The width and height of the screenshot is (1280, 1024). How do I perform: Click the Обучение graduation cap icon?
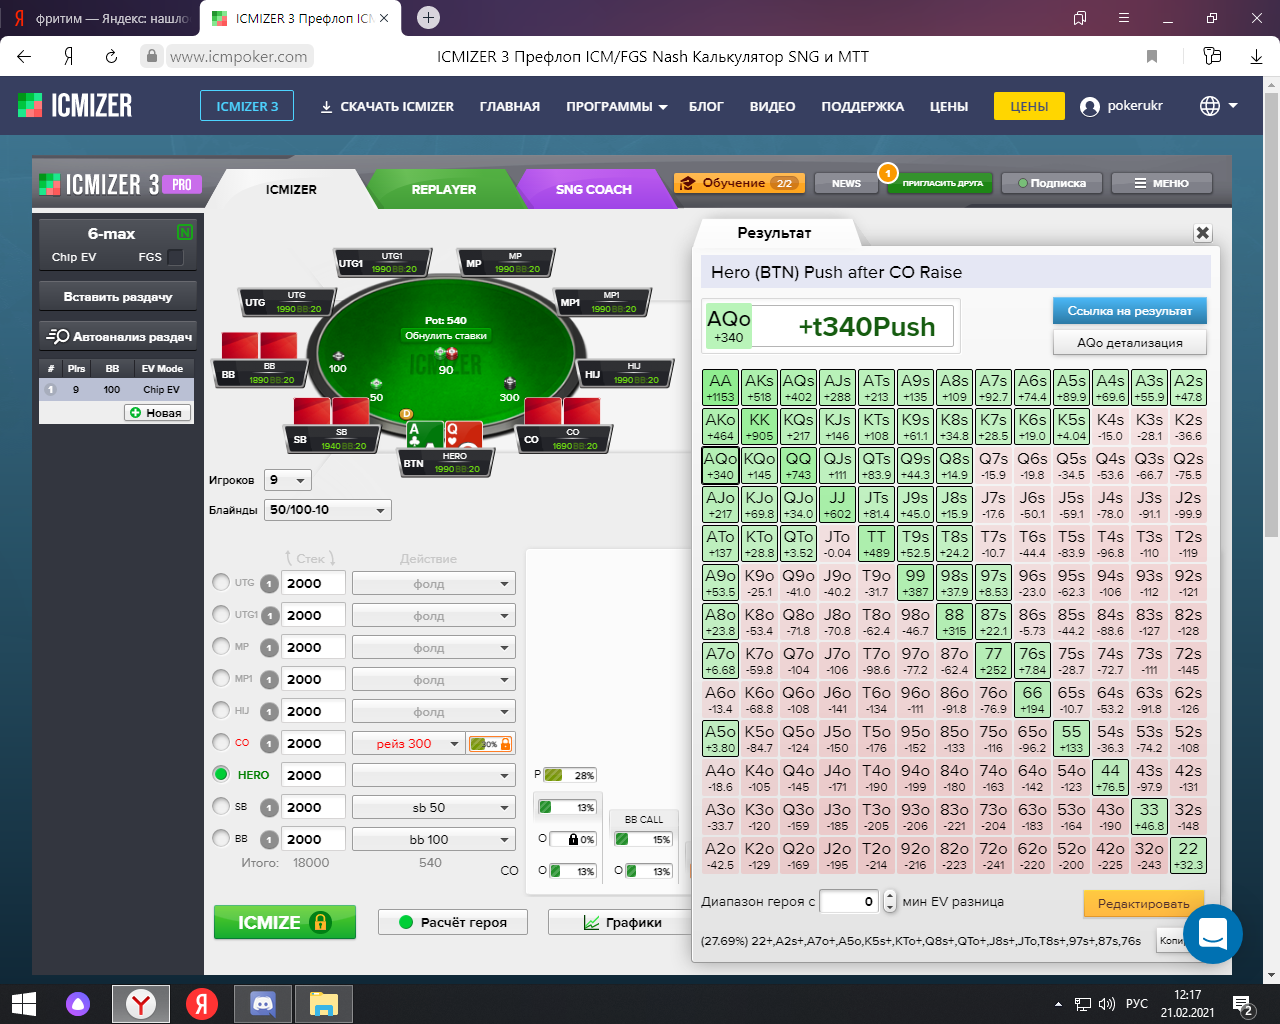pyautogui.click(x=687, y=183)
